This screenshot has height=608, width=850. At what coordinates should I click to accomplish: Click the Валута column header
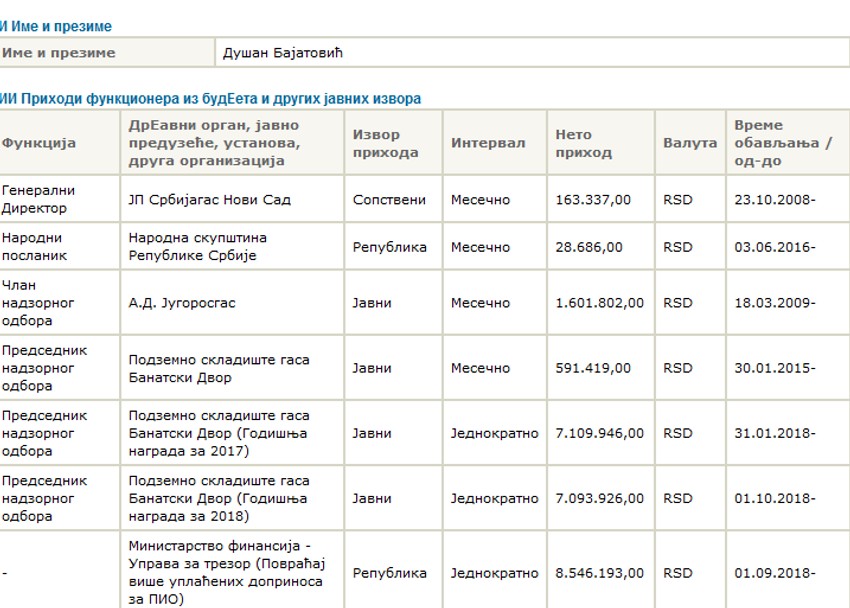coord(689,143)
